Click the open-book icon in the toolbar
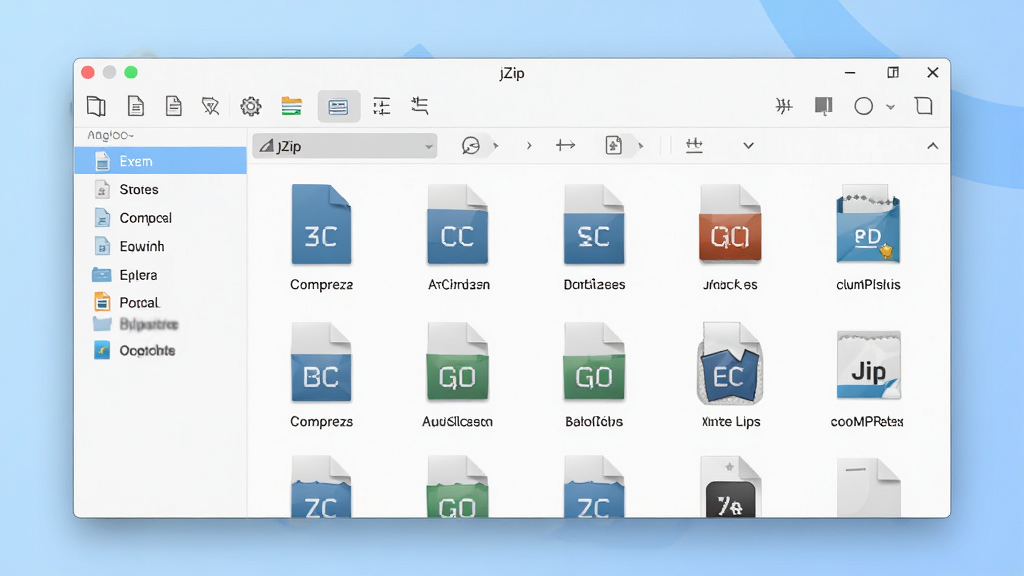This screenshot has width=1024, height=576. pyautogui.click(x=96, y=106)
